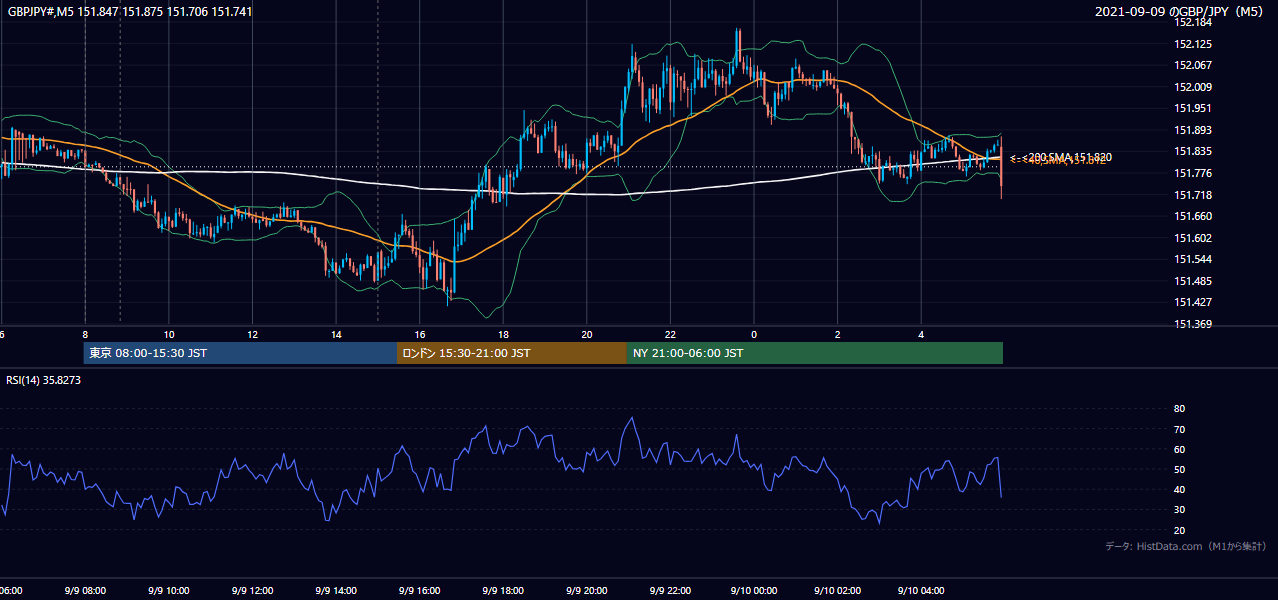Viewport: 1278px width, 600px height.
Task: Click RSI scale level 30
Action: pyautogui.click(x=1179, y=510)
